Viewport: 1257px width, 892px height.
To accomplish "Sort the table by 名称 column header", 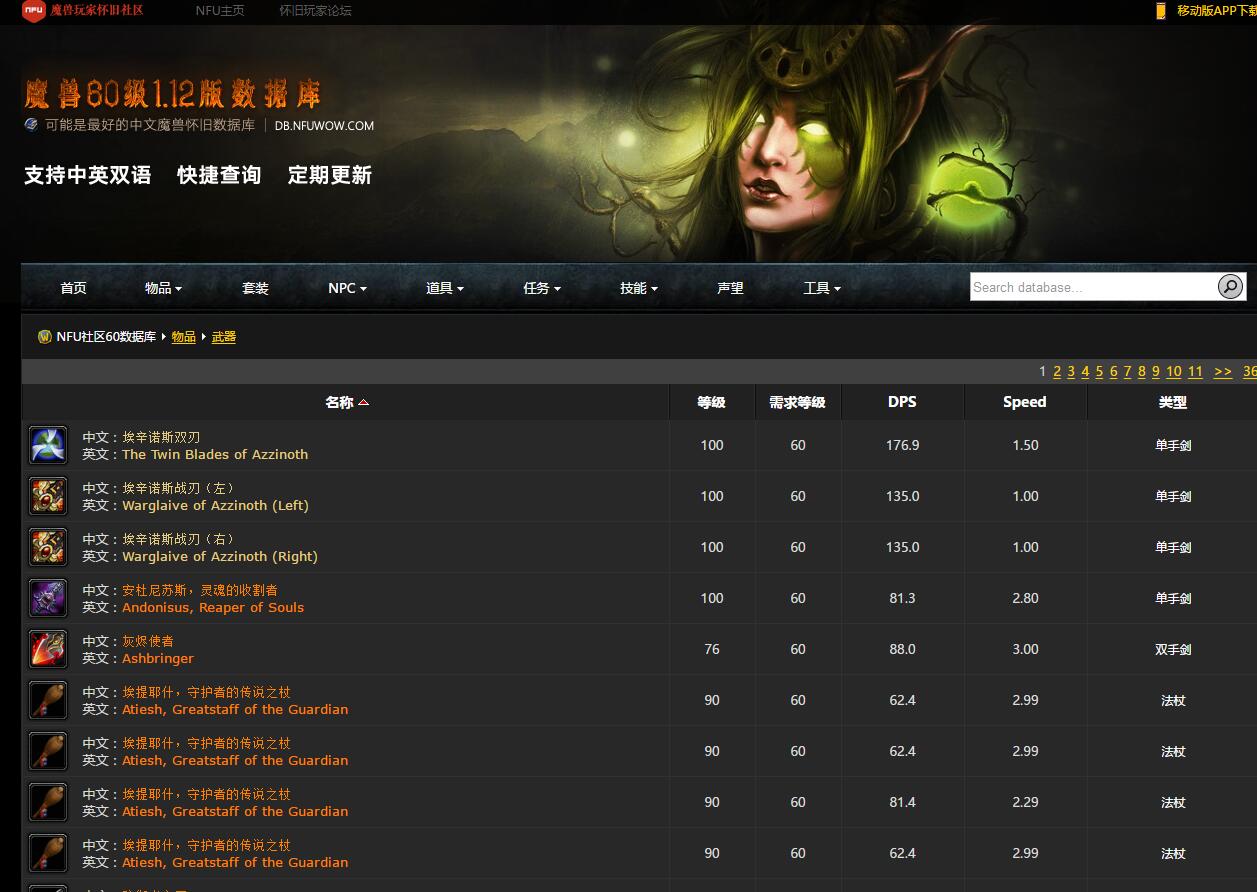I will click(x=340, y=402).
